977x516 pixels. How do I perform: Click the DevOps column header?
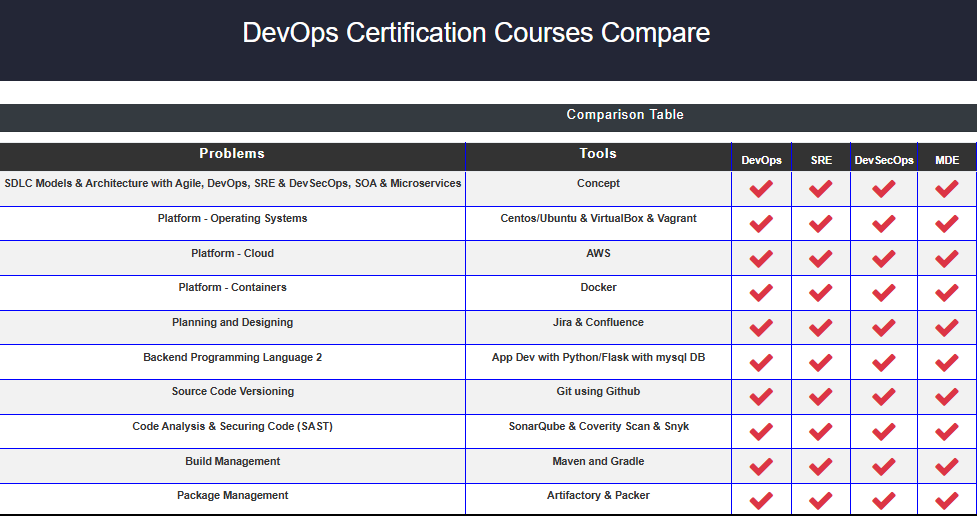pyautogui.click(x=761, y=160)
